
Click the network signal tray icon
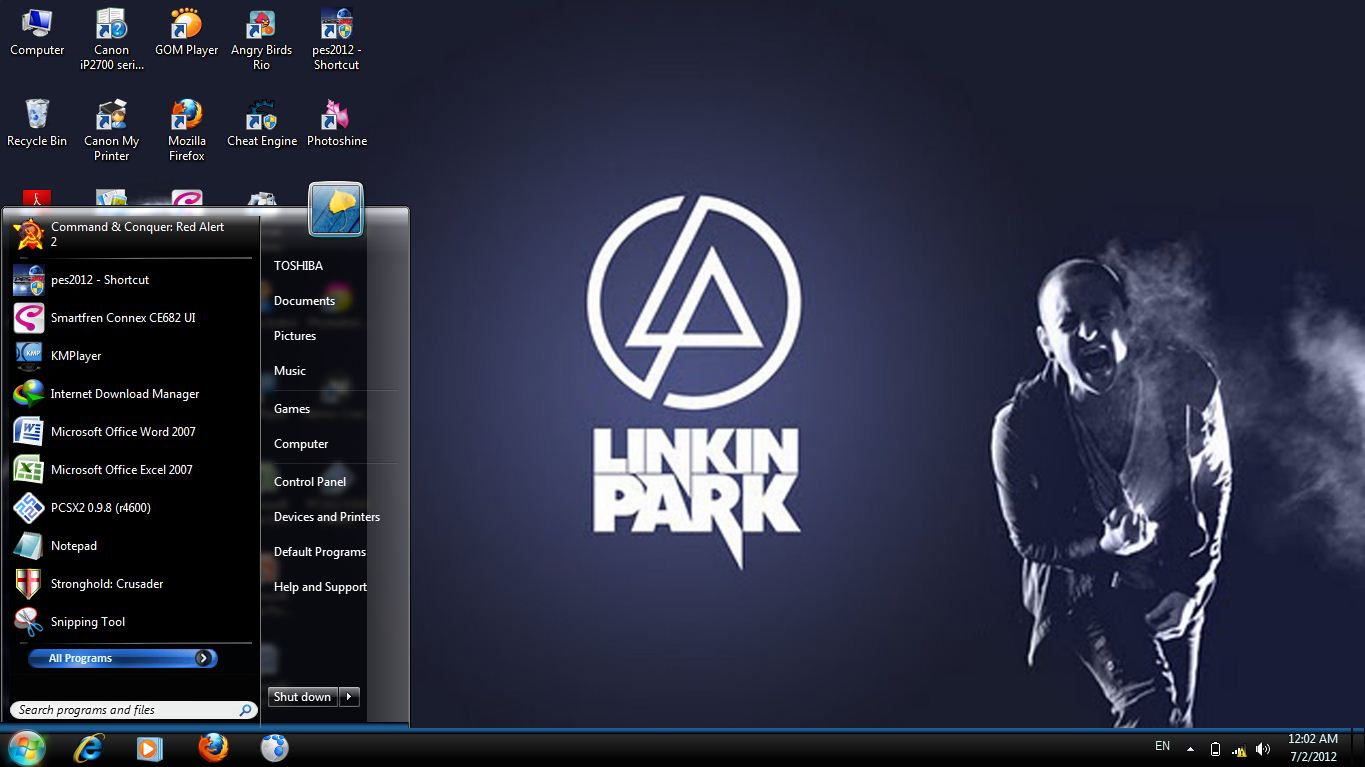point(1239,750)
